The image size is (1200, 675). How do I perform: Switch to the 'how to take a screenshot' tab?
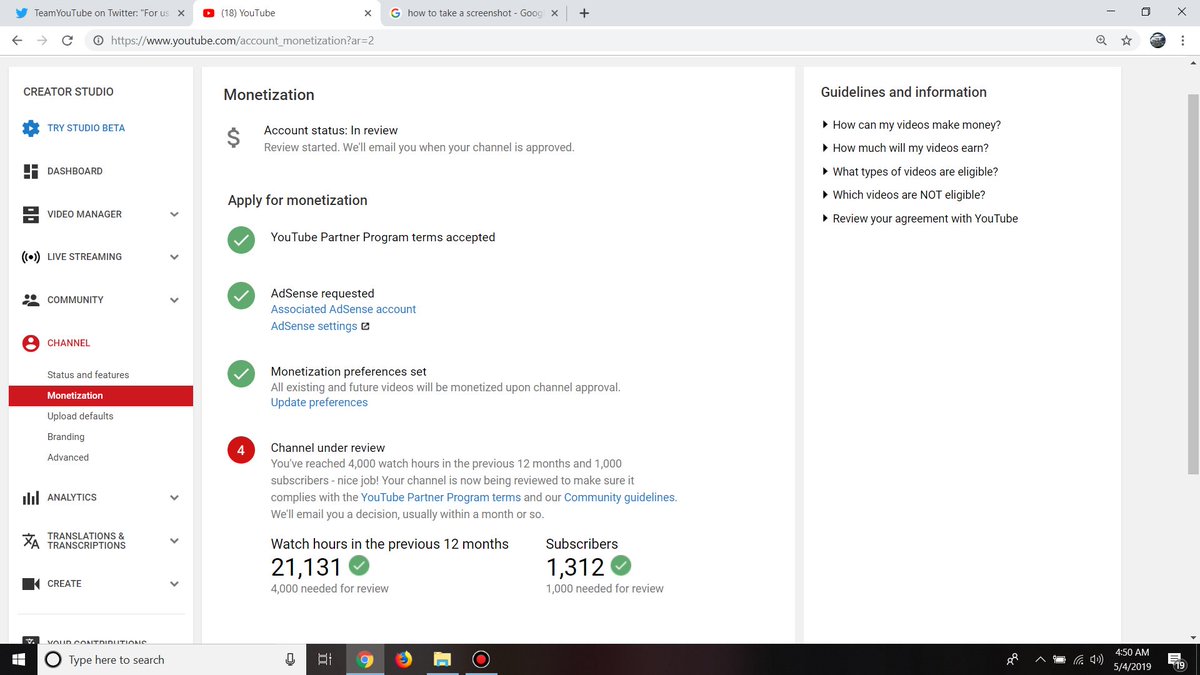473,13
